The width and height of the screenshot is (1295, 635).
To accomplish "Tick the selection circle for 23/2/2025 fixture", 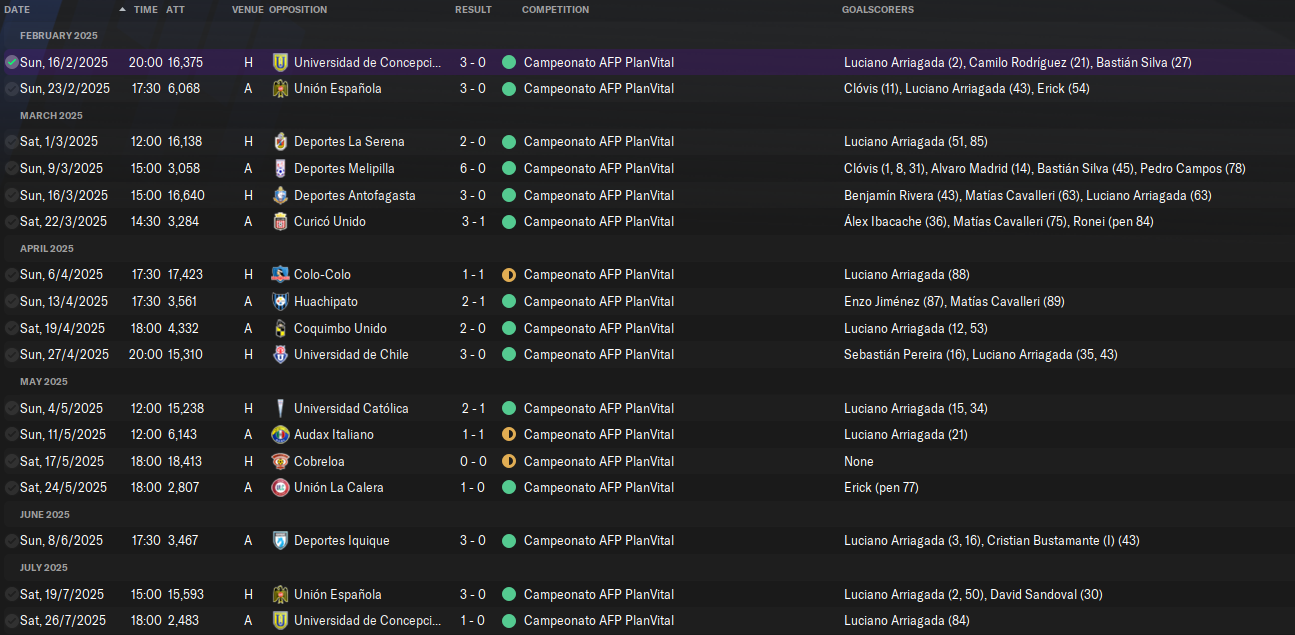I will (x=11, y=88).
